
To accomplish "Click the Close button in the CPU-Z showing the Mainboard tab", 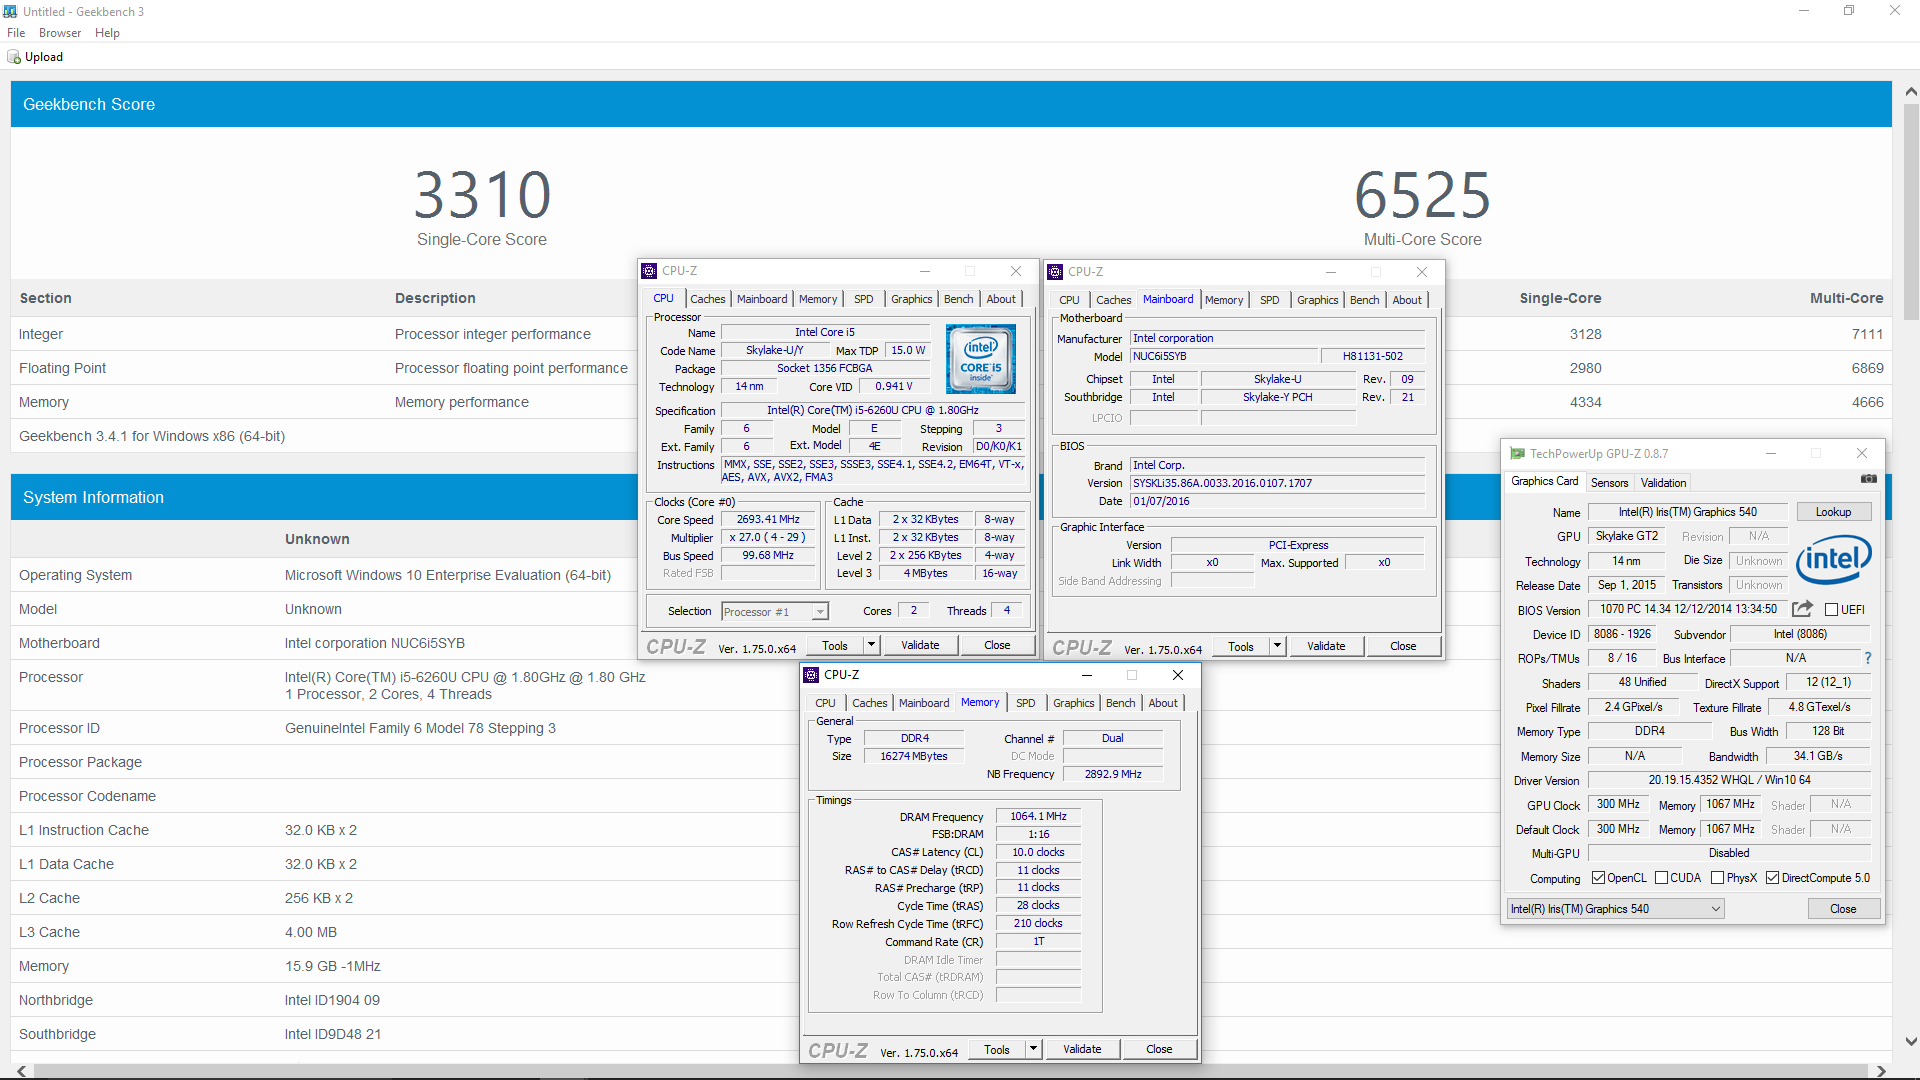I will [1402, 646].
